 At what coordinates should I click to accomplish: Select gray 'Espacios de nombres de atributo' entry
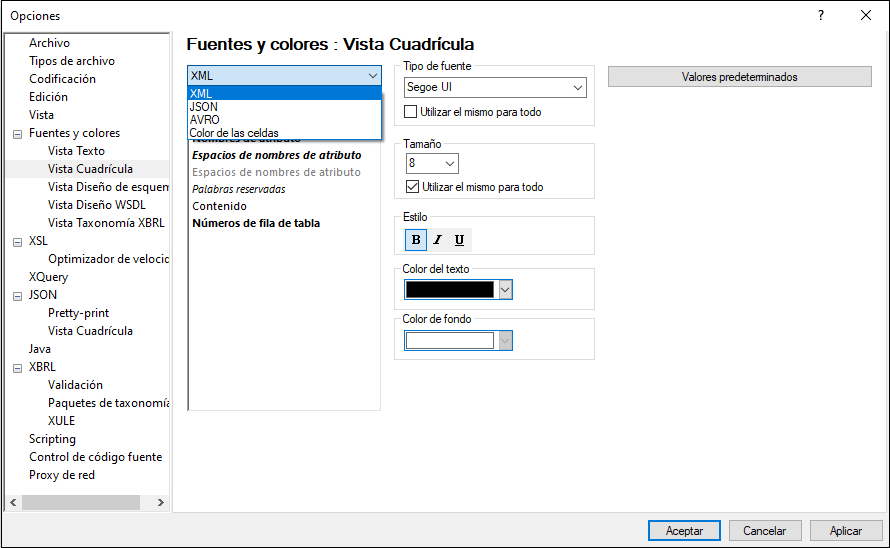click(276, 172)
